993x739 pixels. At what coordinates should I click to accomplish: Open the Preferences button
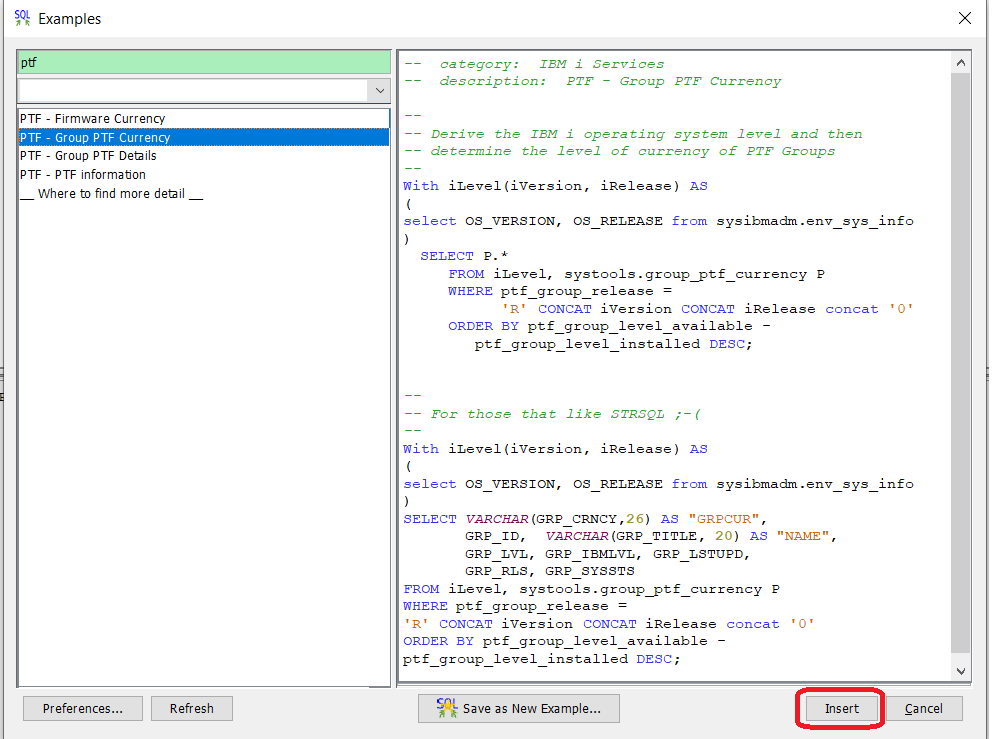[x=83, y=709]
